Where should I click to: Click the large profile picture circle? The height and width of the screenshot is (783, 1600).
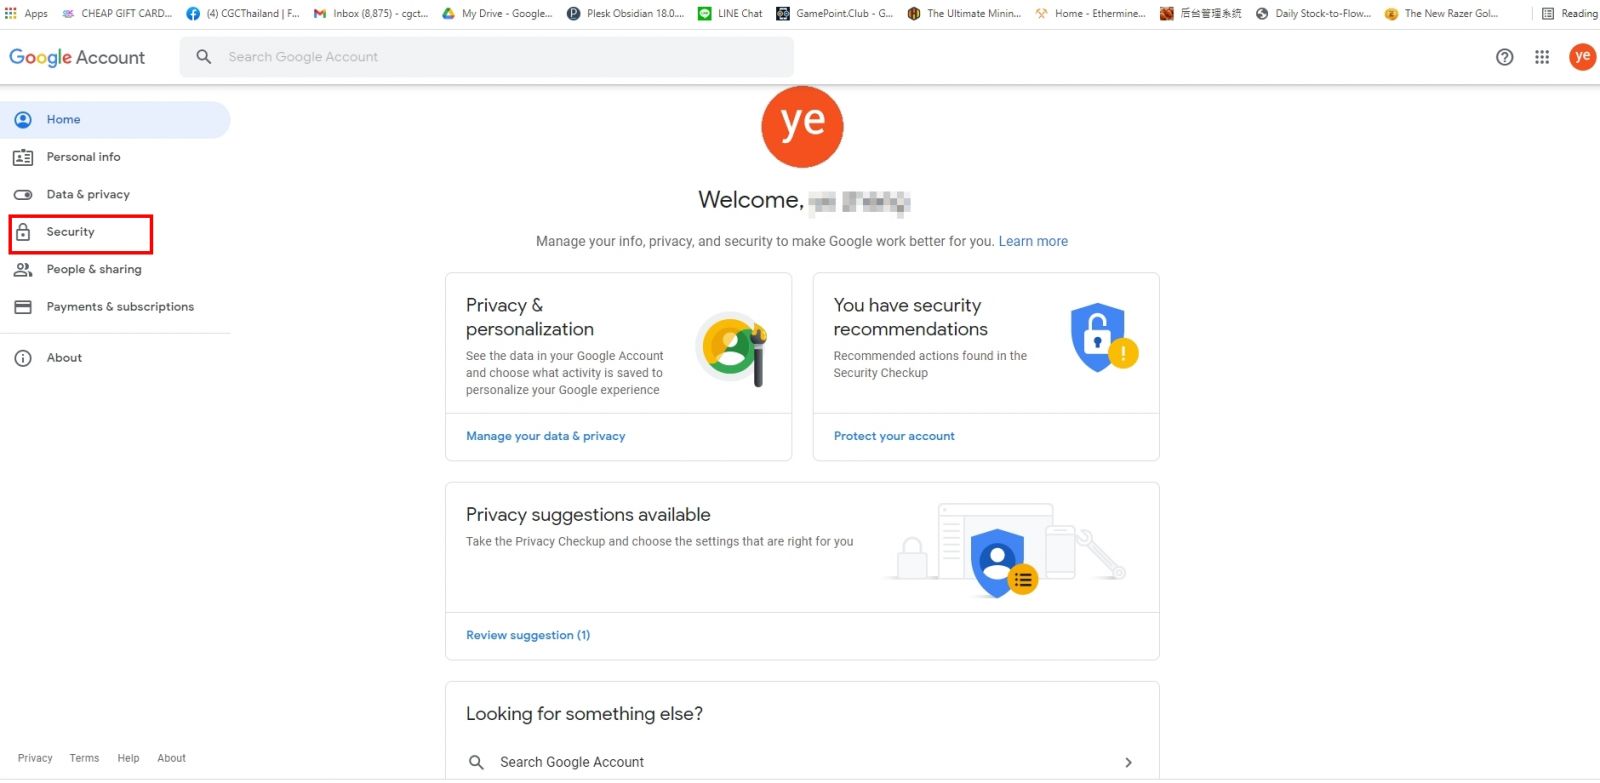click(x=802, y=127)
